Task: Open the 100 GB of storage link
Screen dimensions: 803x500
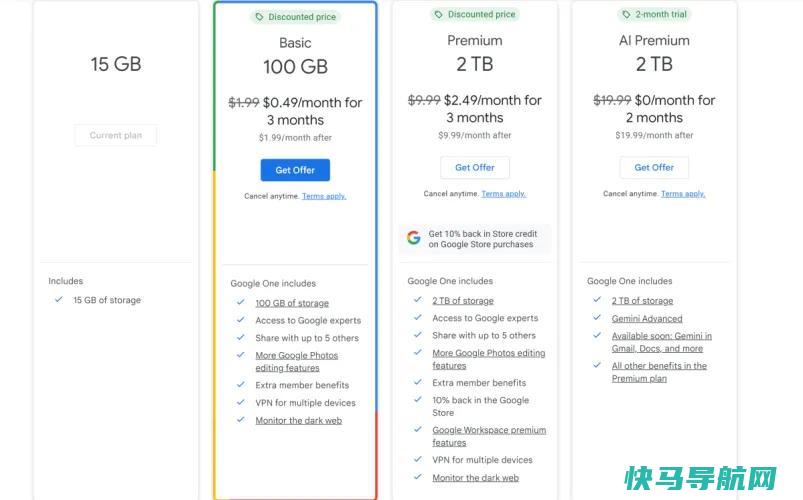Action: [x=292, y=303]
